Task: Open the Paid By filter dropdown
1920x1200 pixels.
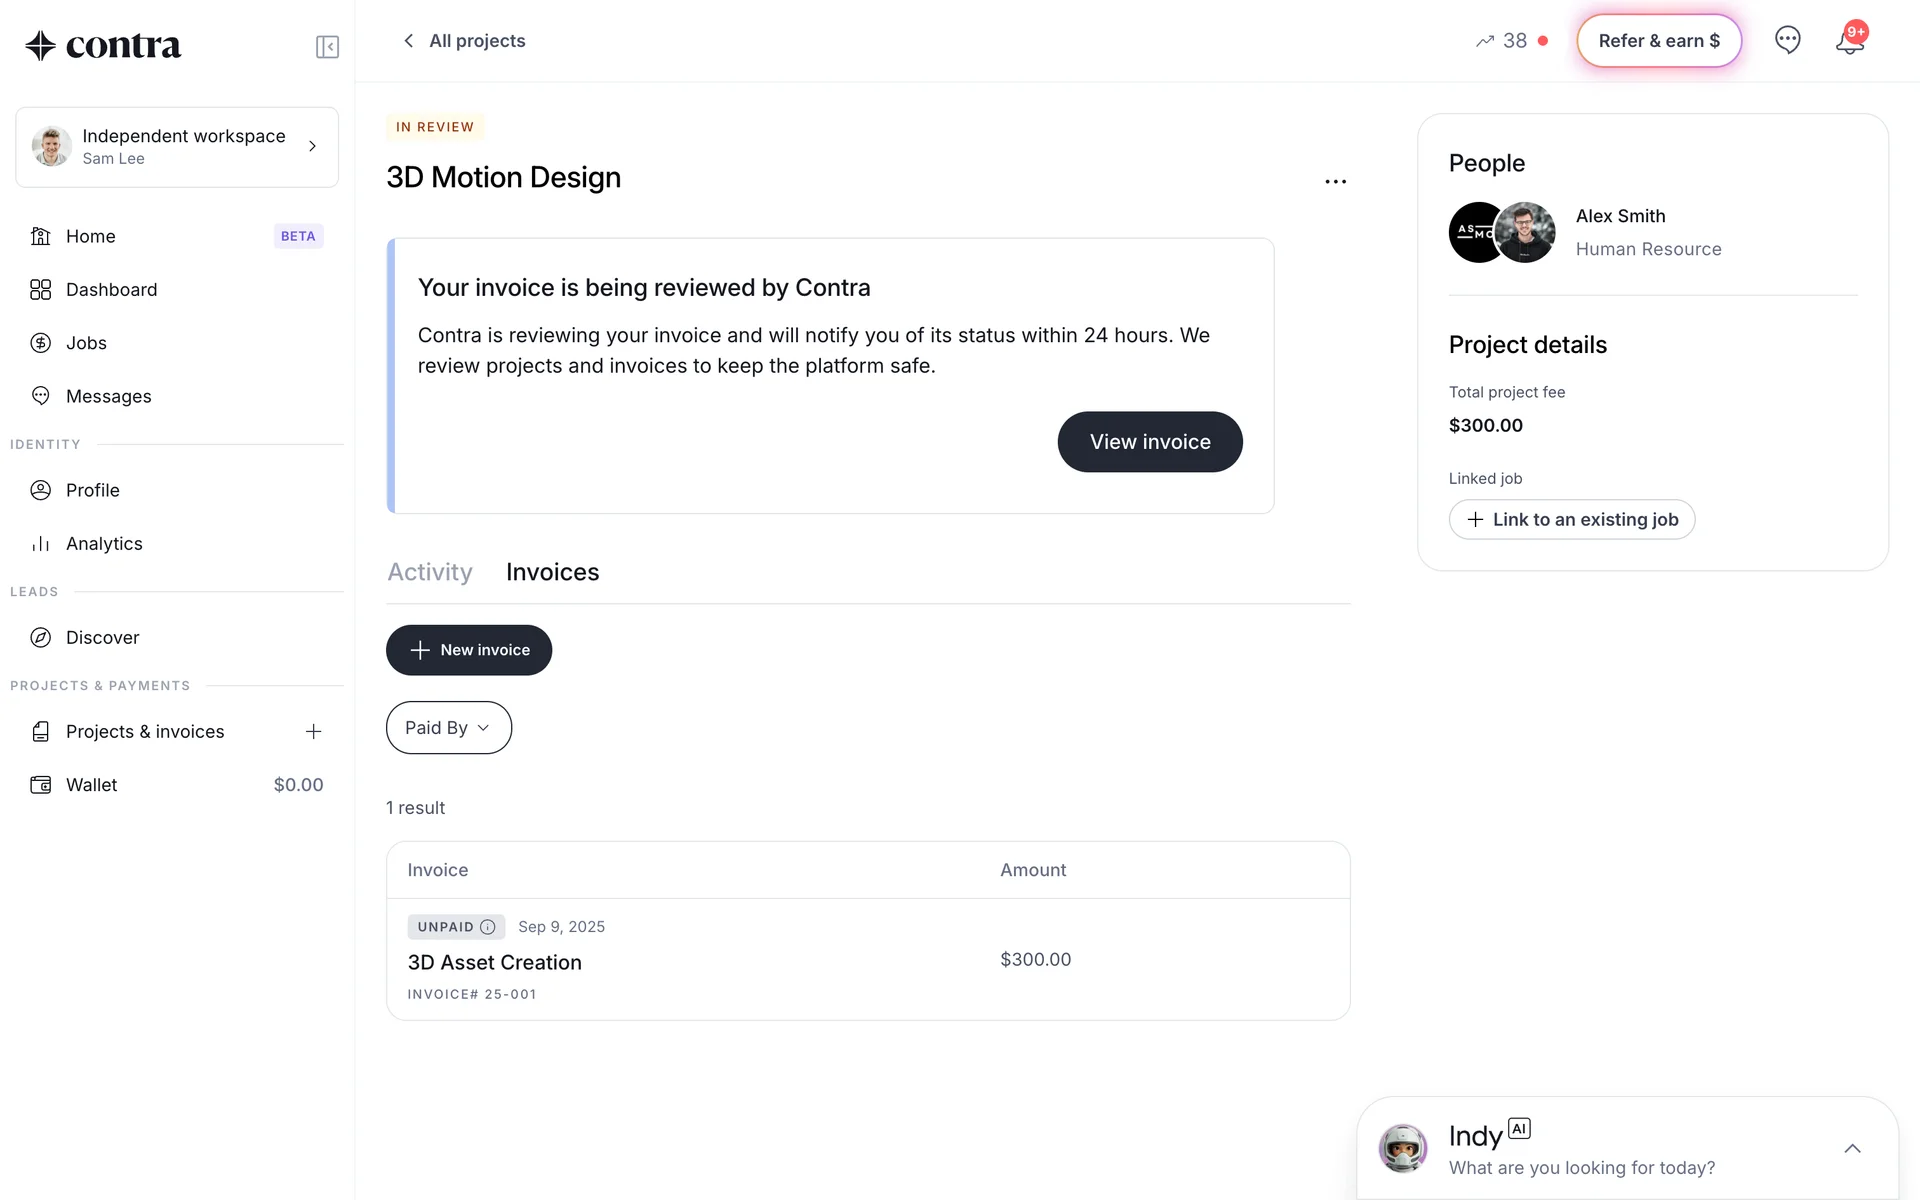Action: coord(448,728)
